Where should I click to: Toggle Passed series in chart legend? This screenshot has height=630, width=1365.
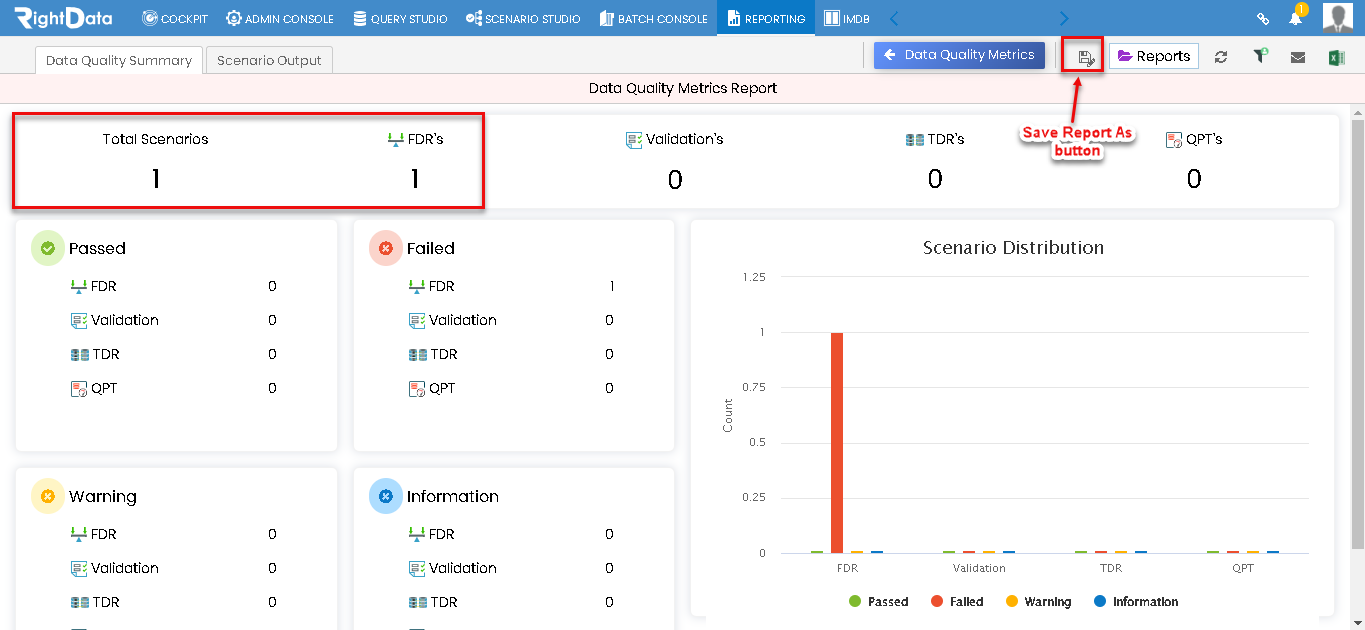(x=878, y=602)
